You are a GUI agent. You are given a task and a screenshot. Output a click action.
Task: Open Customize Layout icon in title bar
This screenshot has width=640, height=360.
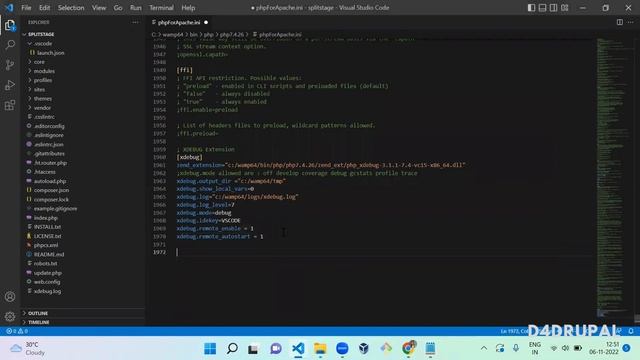[564, 8]
